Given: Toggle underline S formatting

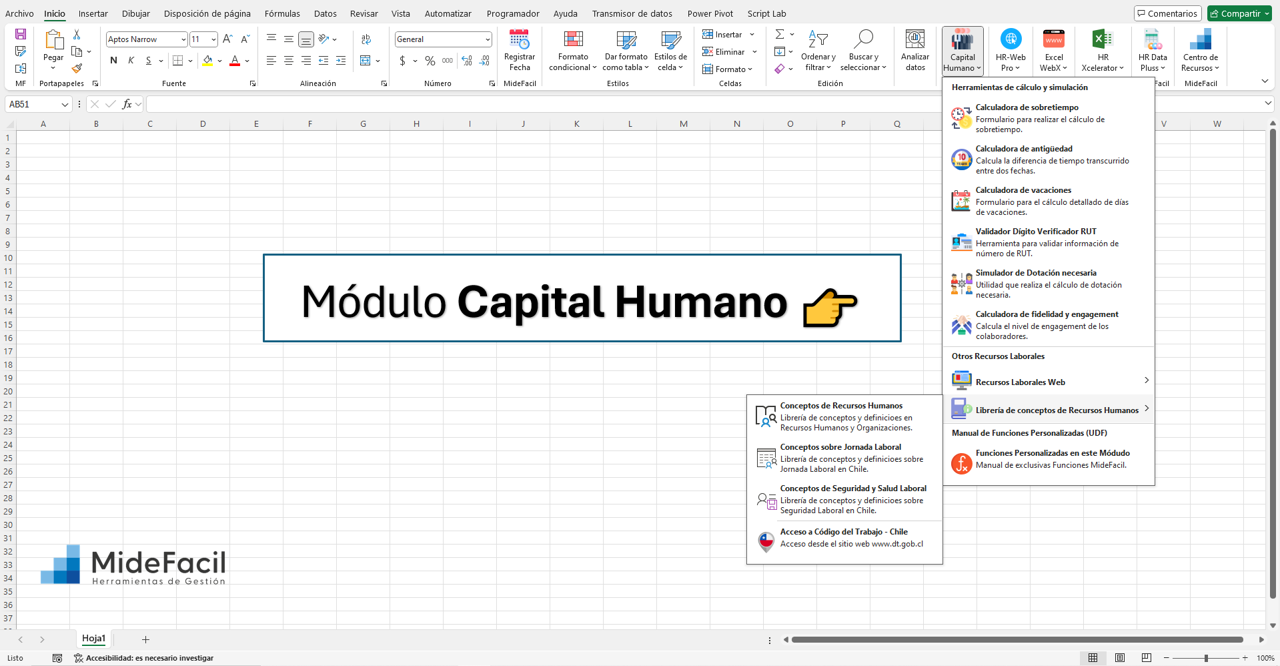Looking at the screenshot, I should coord(148,61).
